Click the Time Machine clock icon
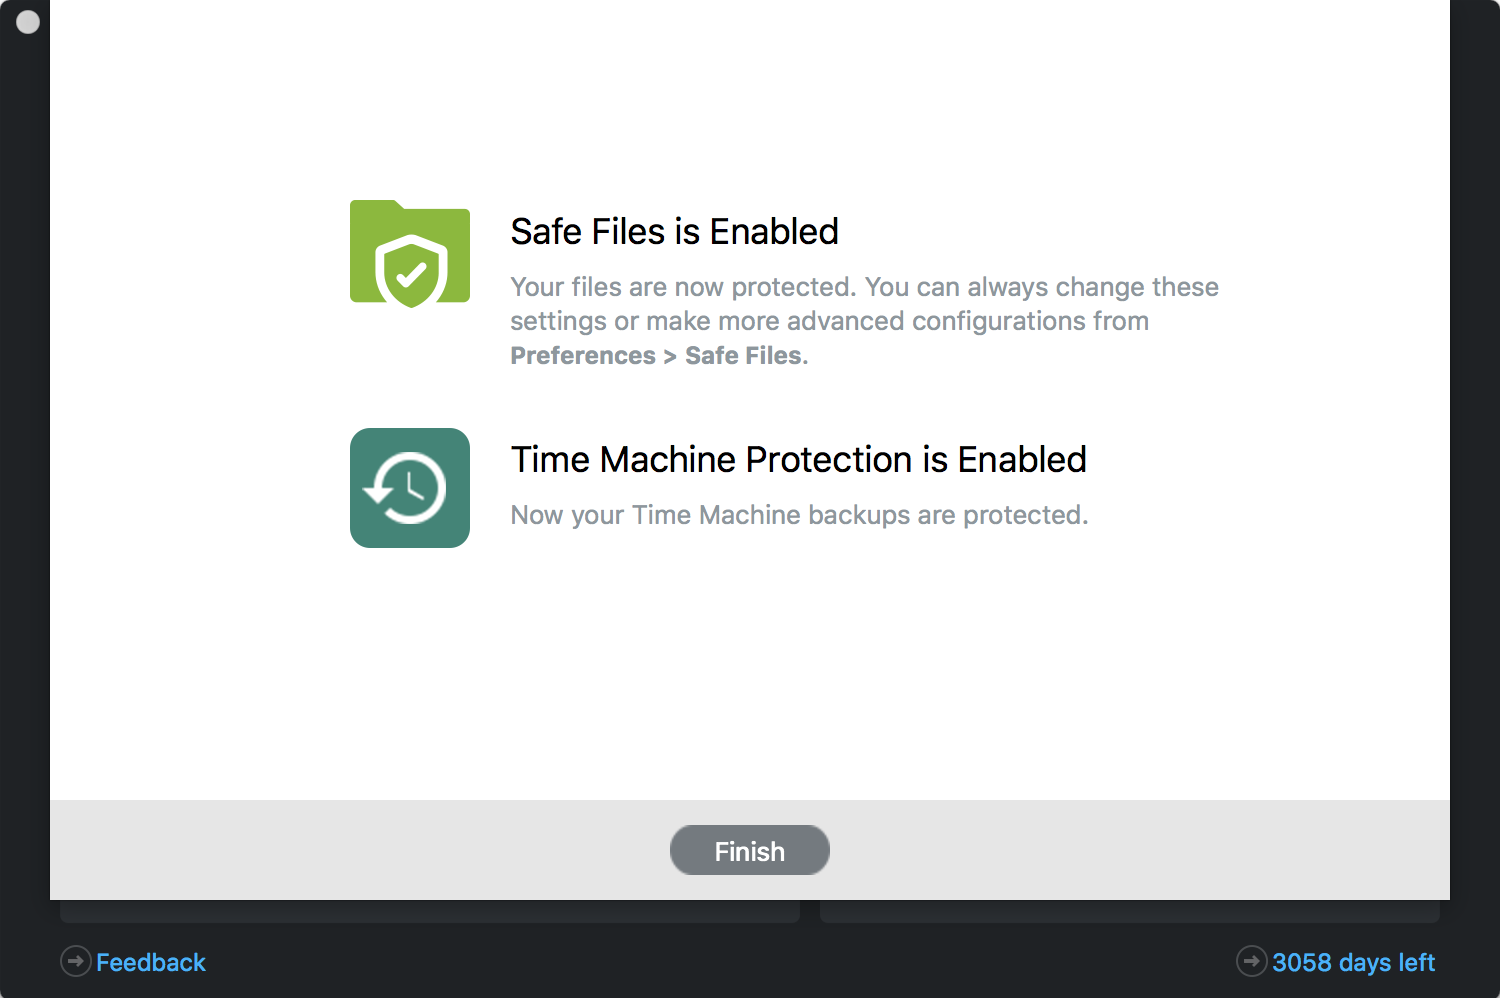 coord(410,488)
